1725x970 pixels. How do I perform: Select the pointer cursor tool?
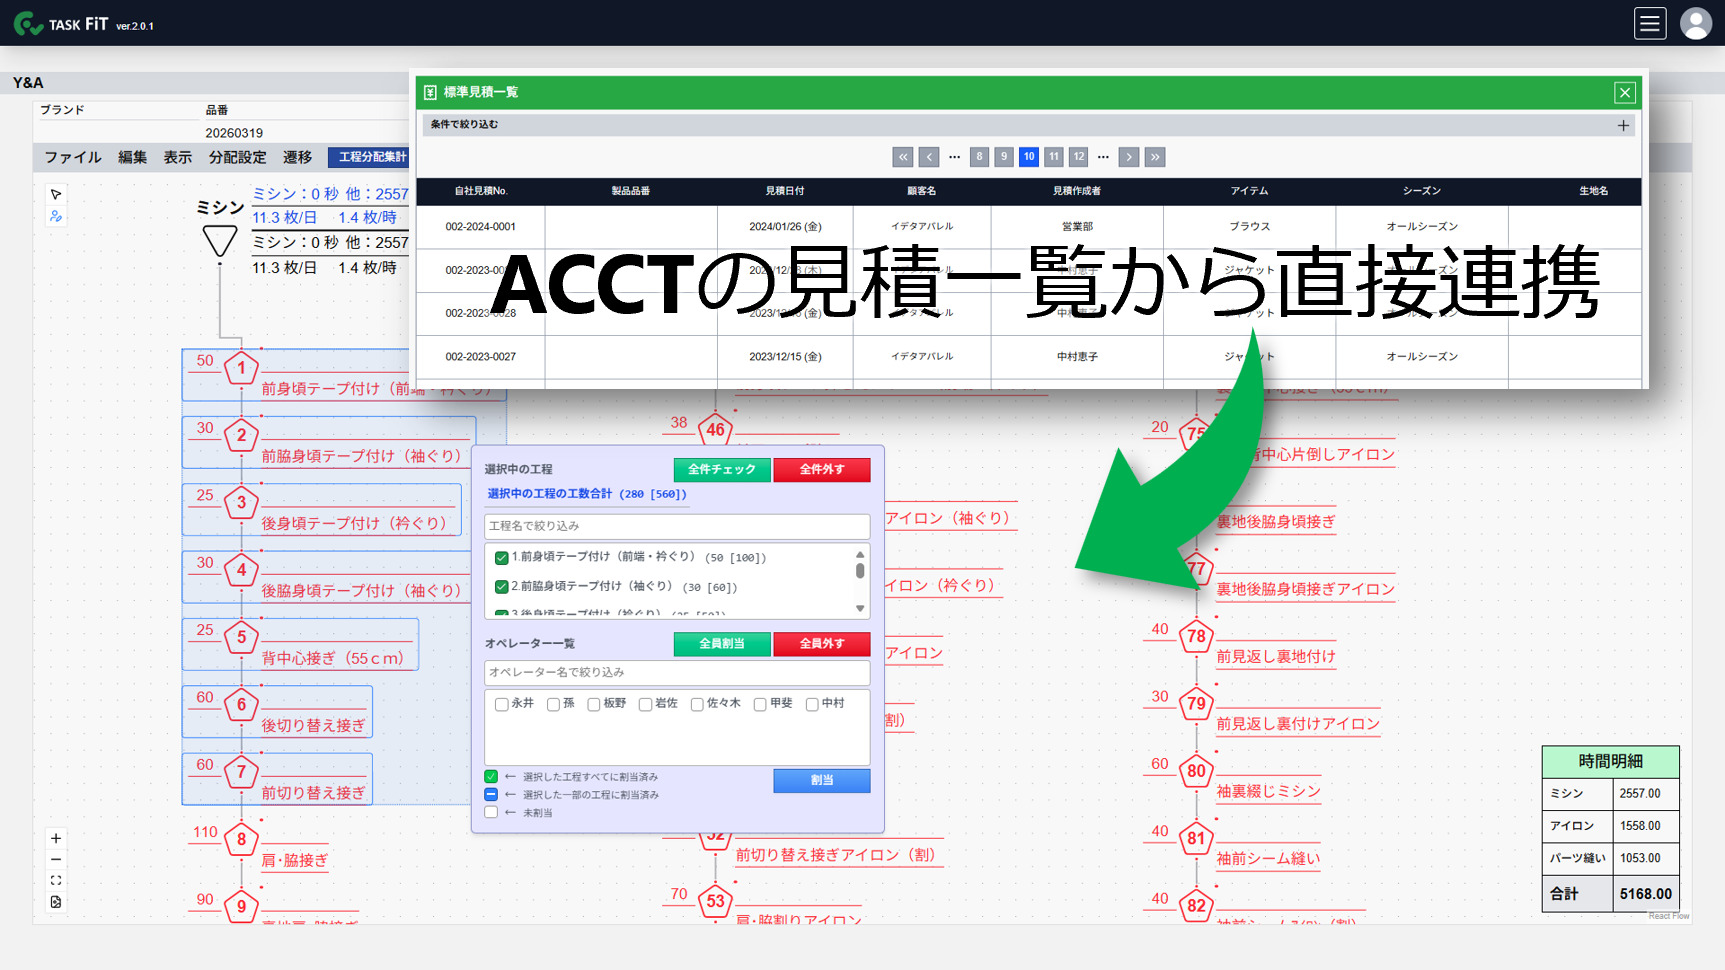[x=56, y=194]
